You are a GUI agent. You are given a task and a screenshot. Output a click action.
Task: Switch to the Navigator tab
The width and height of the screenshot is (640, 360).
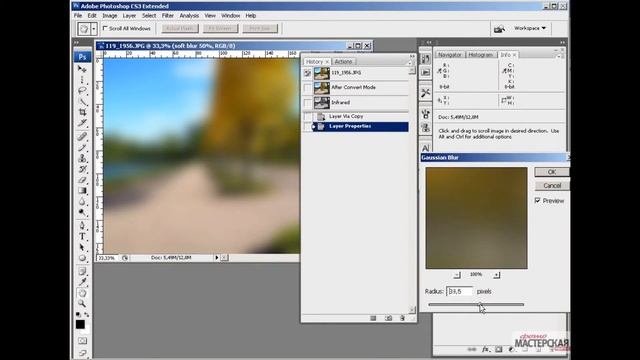tap(449, 55)
